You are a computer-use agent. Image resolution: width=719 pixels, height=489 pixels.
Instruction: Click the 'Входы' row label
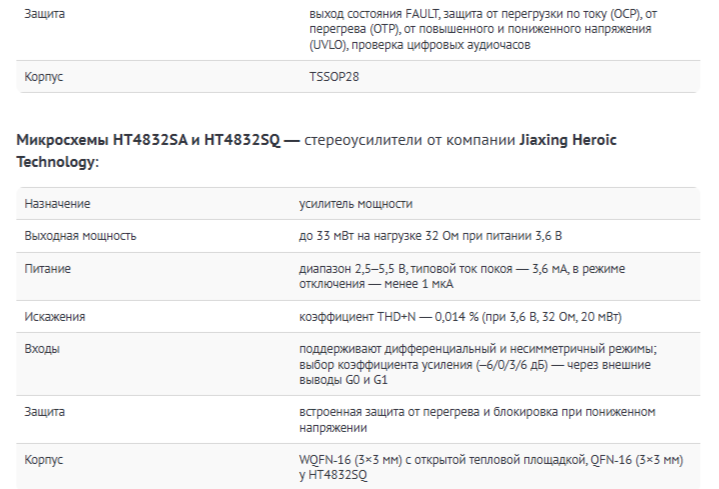[x=42, y=349]
